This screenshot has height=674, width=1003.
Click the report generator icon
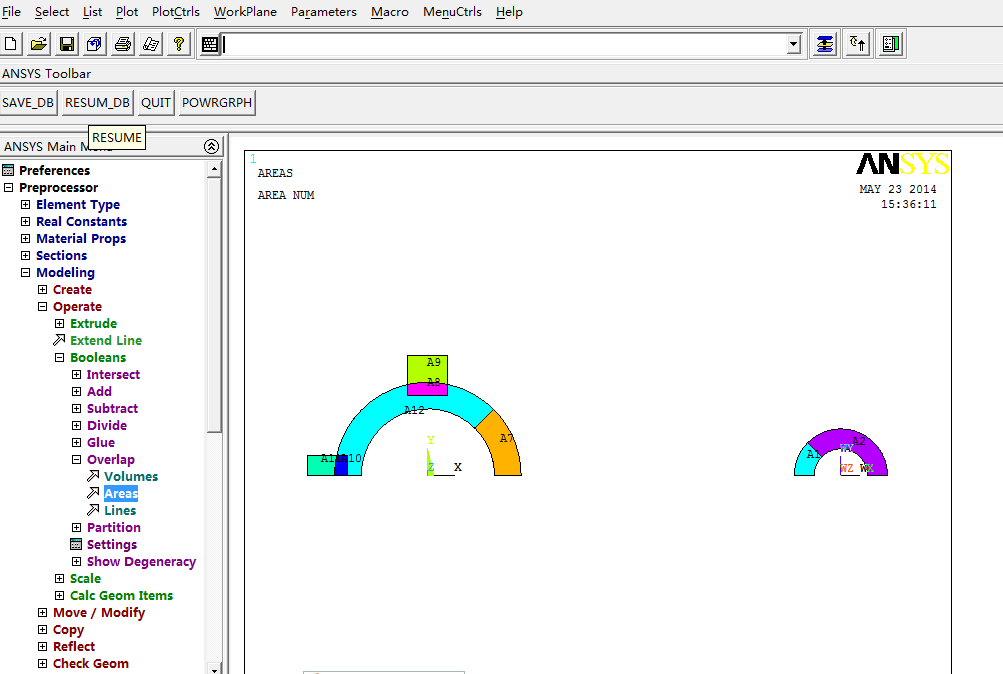[x=150, y=44]
